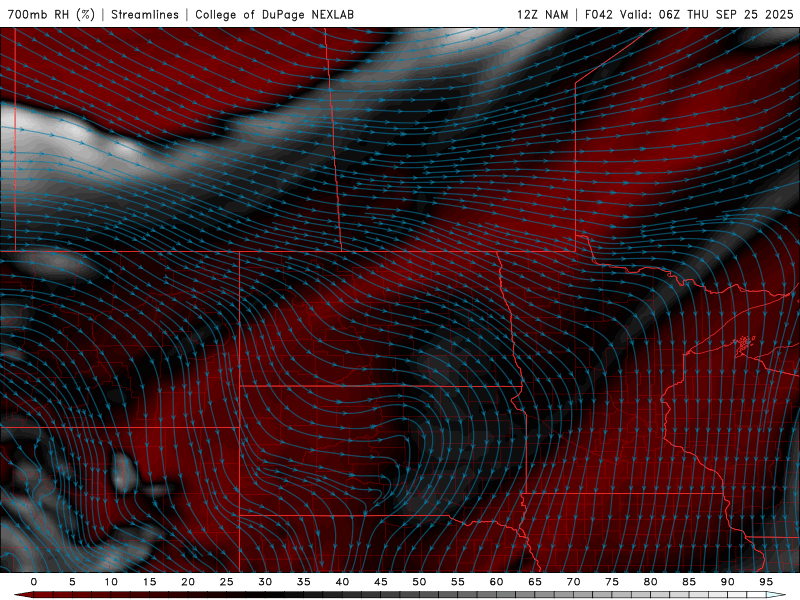
Task: Click 'Valid: 06Z THU SEP 25 2025' text
Action: (x=707, y=14)
